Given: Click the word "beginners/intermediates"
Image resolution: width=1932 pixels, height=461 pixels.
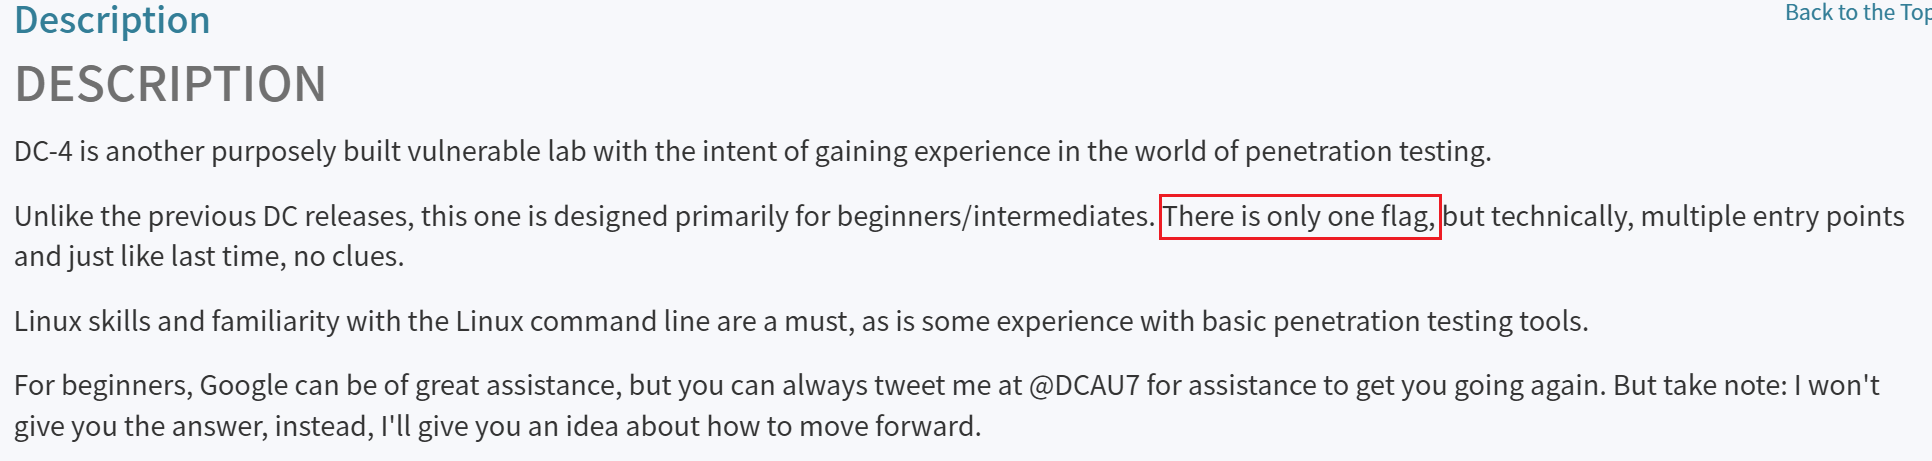Looking at the screenshot, I should (995, 217).
